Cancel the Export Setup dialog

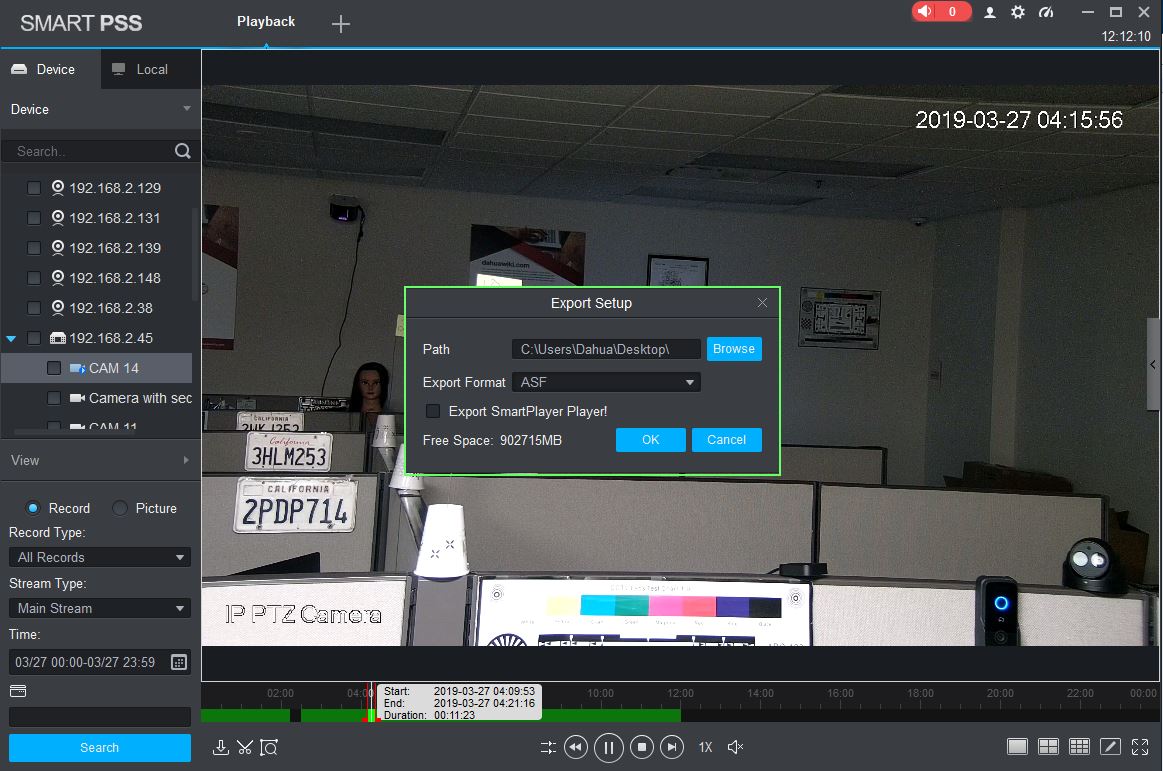(726, 440)
